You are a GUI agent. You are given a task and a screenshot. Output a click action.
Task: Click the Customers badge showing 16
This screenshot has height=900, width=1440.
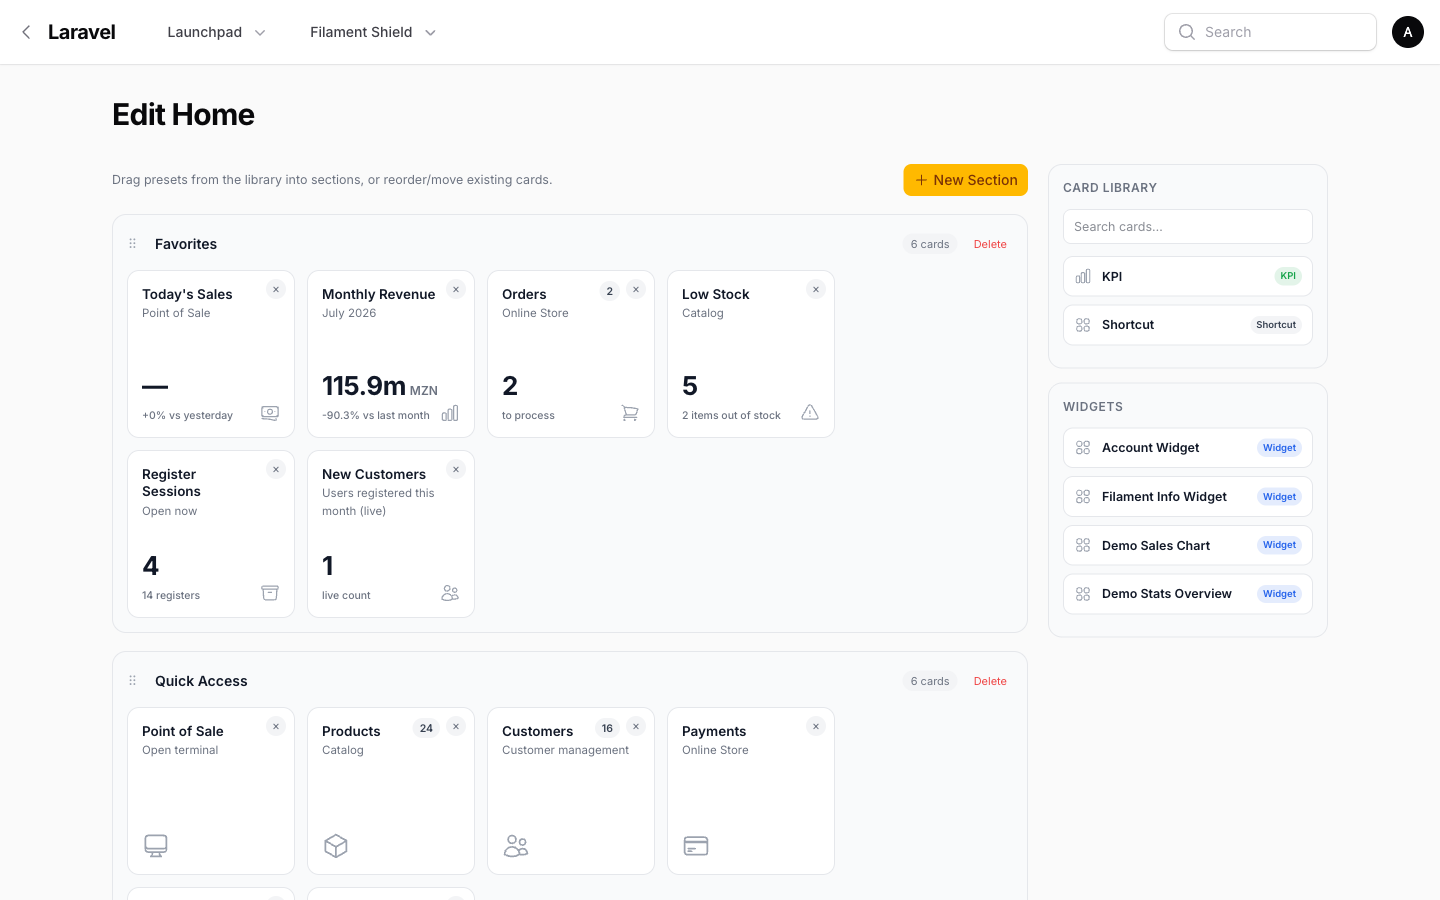point(608,728)
